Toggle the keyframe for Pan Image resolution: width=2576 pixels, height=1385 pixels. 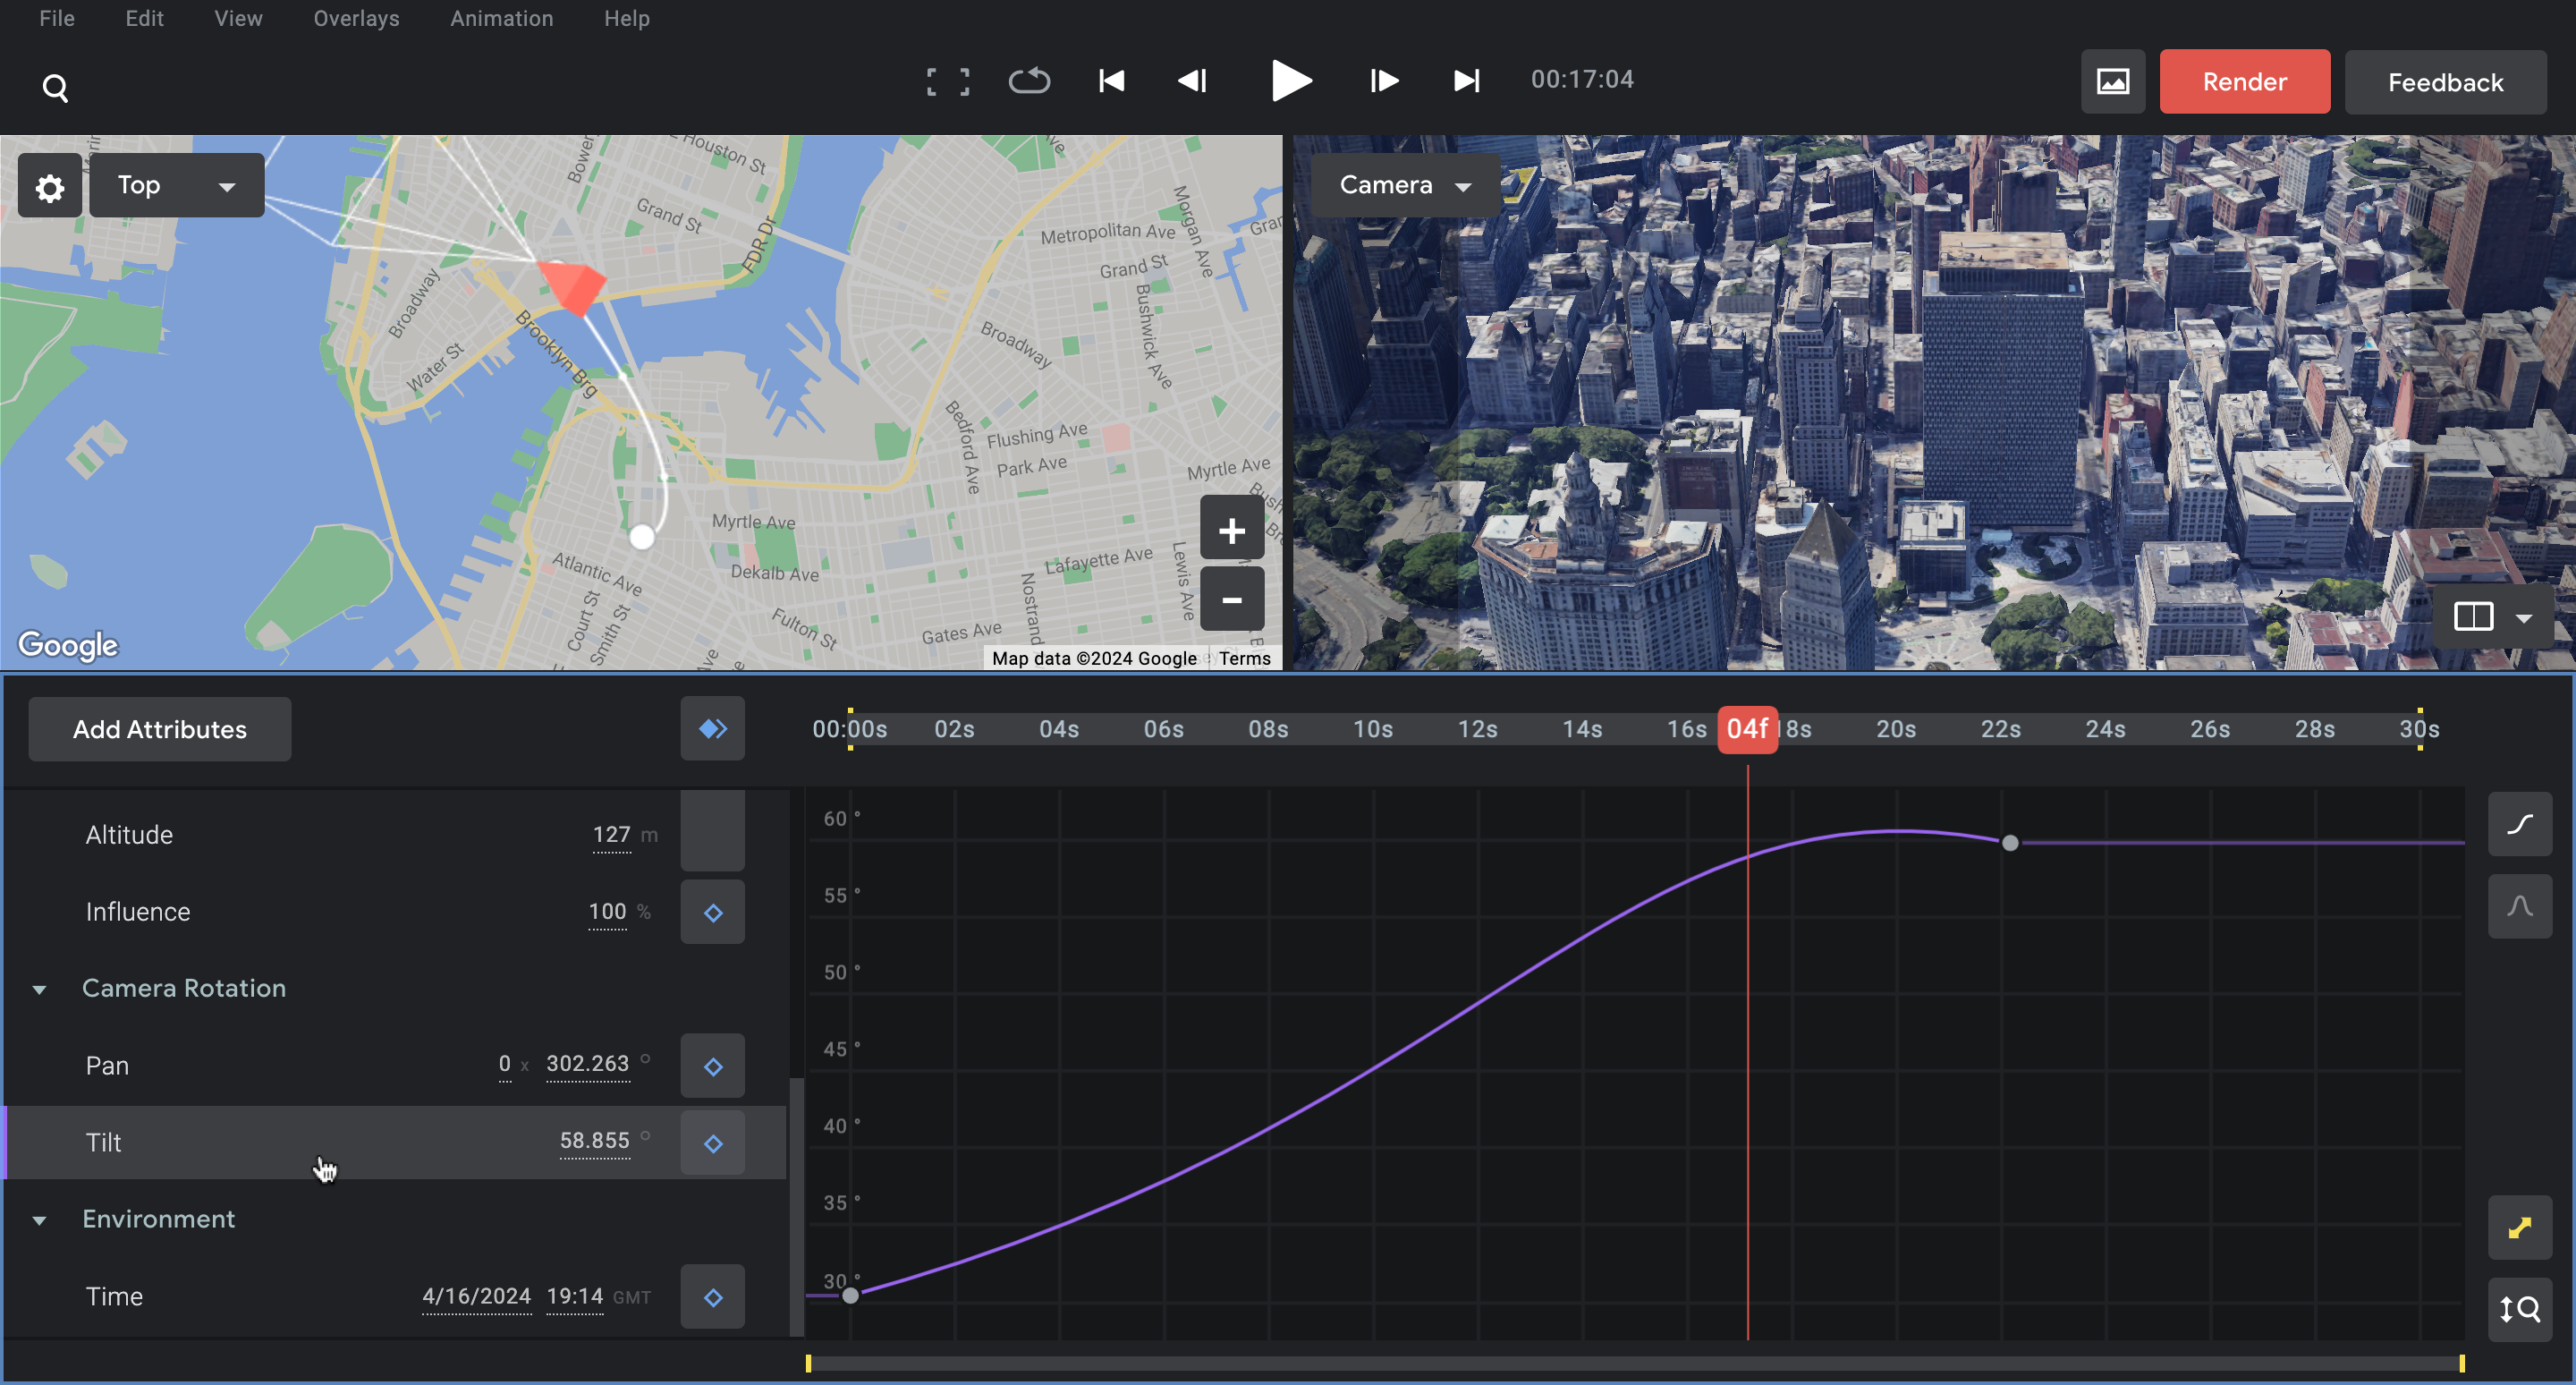713,1066
